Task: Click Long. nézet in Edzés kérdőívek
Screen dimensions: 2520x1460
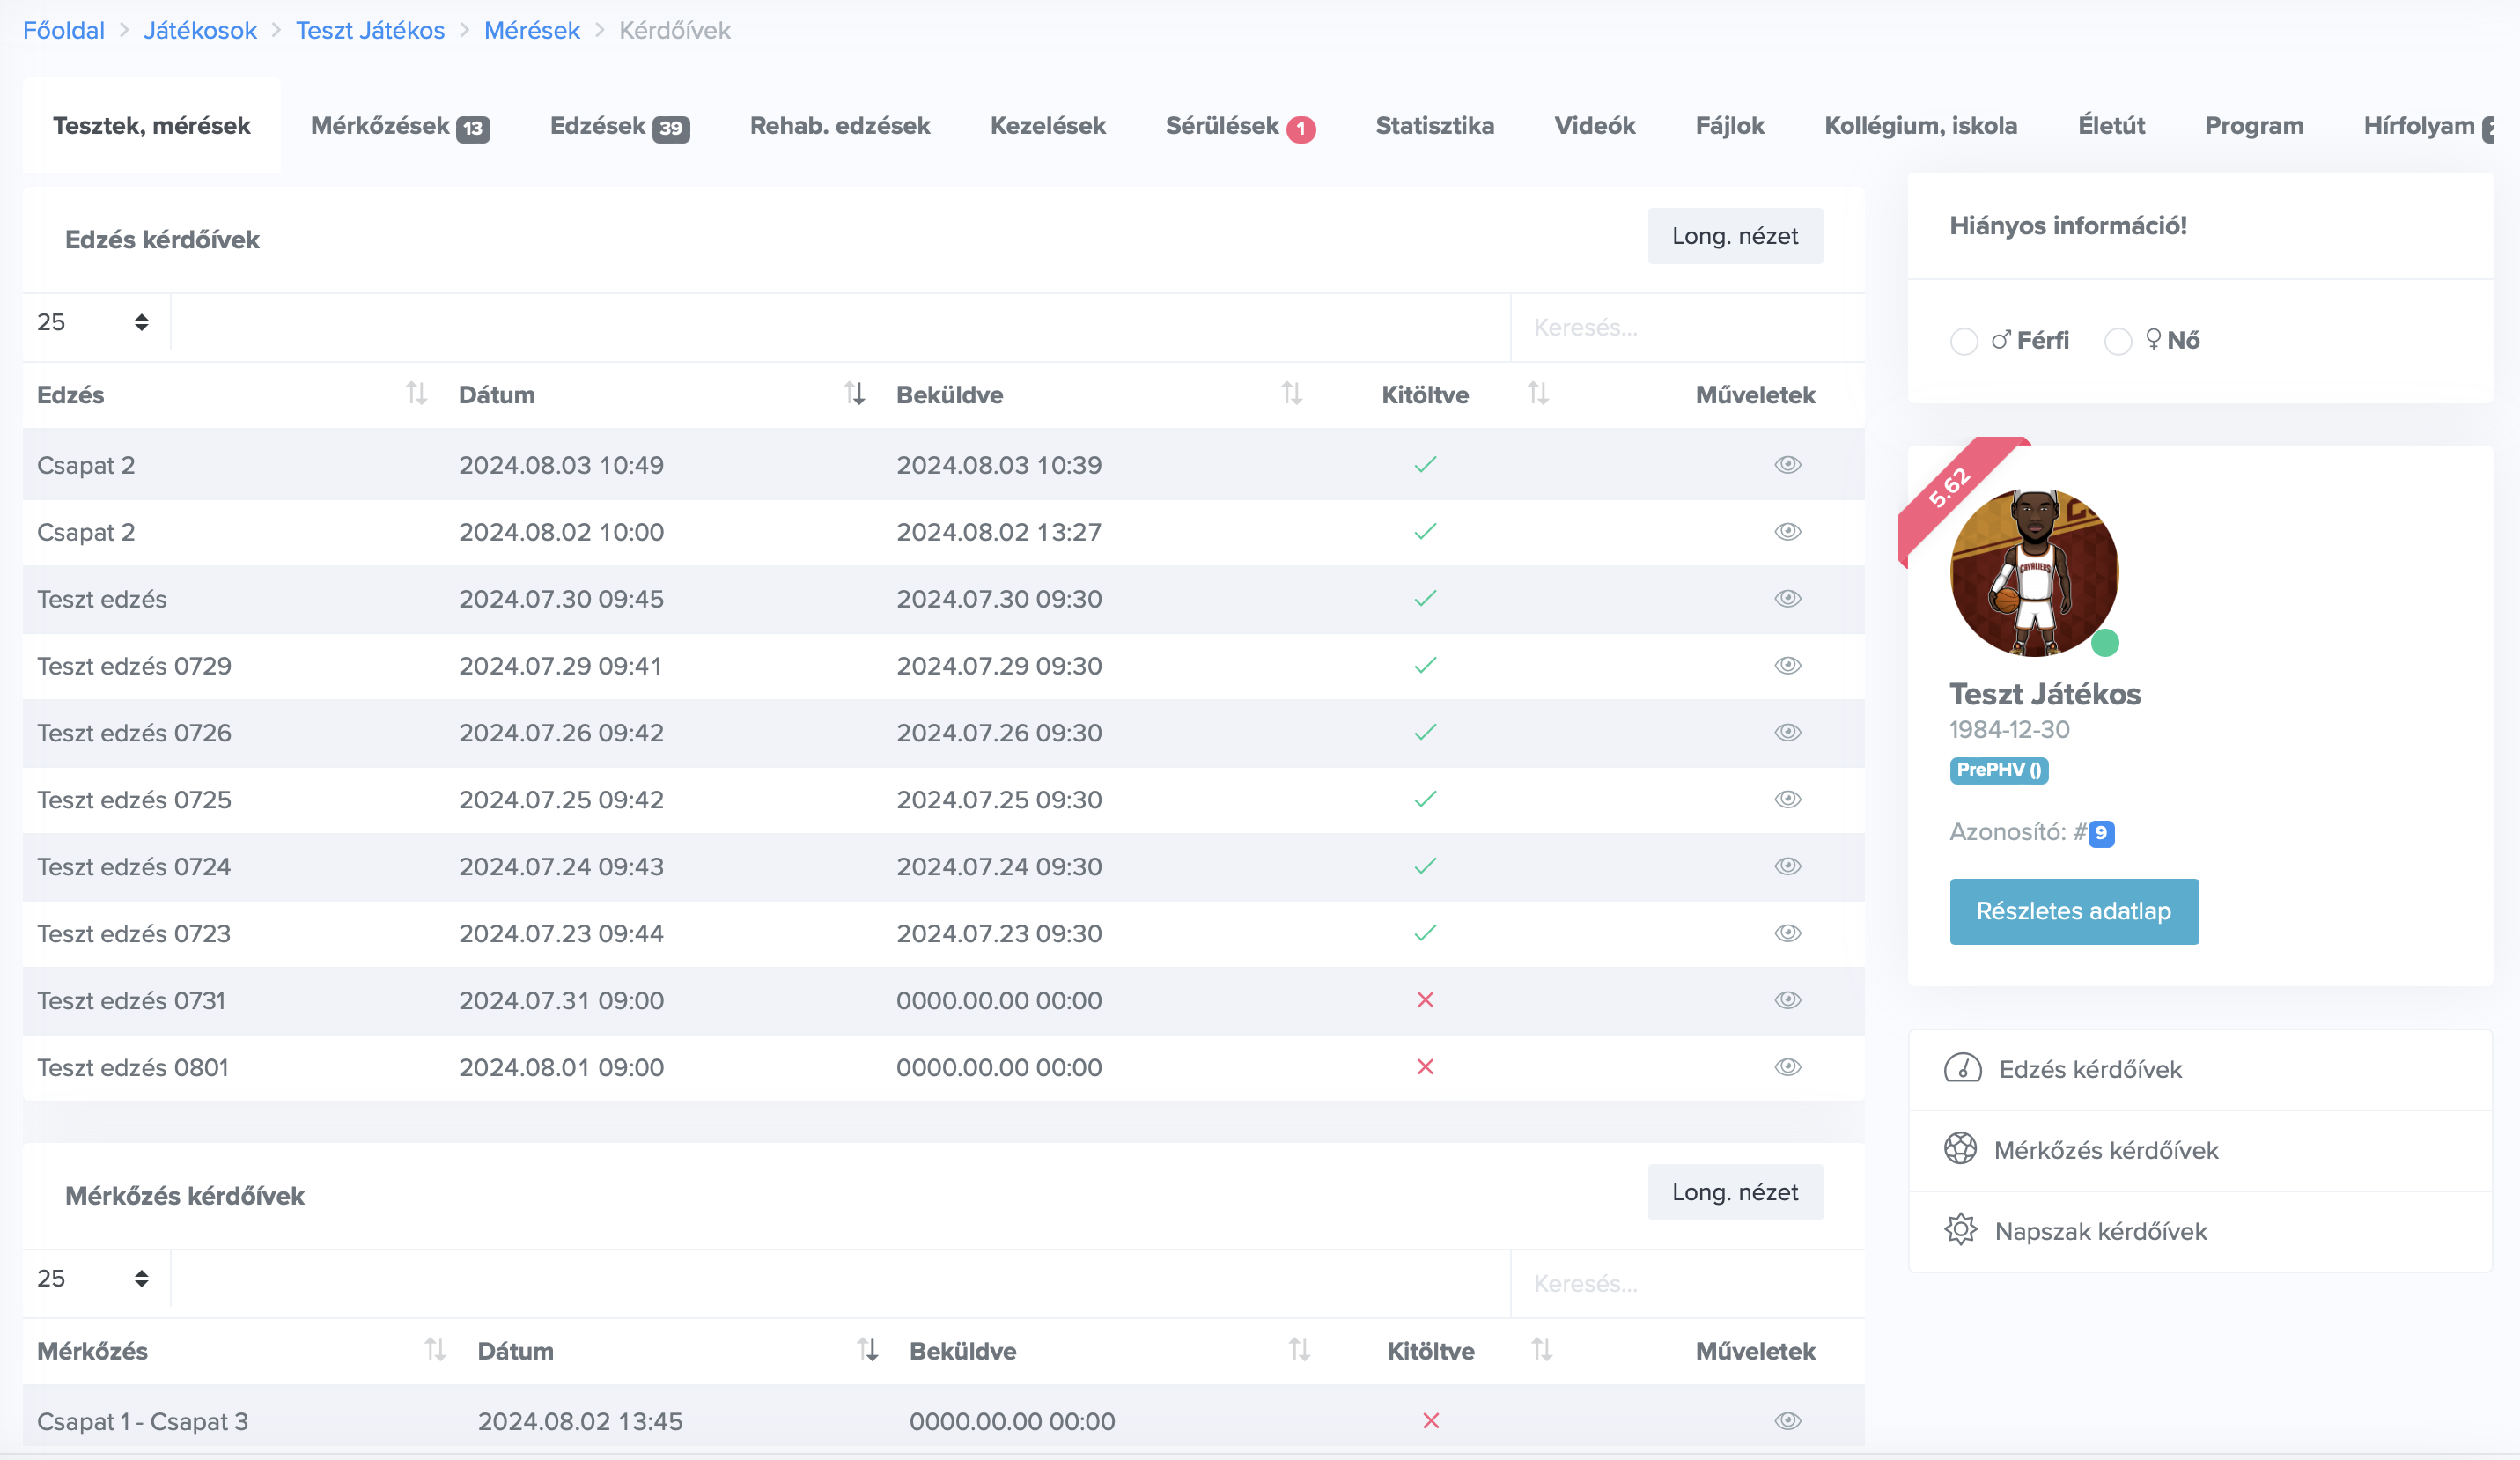Action: tap(1734, 236)
